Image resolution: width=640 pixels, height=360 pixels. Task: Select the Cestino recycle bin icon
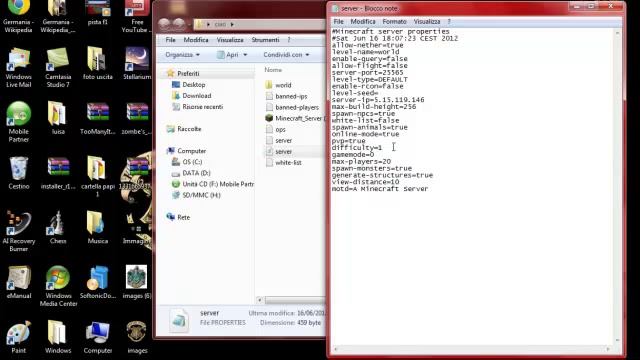coord(19,173)
